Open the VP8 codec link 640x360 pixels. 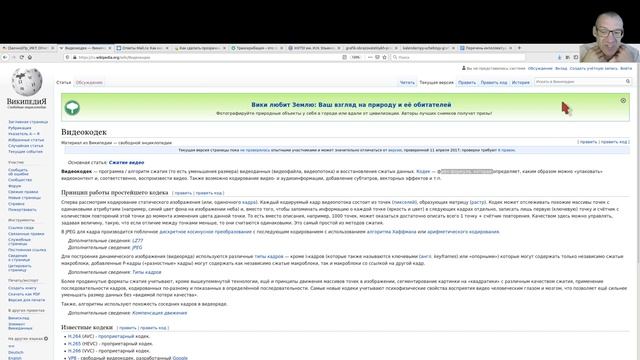pyautogui.click(x=72, y=358)
